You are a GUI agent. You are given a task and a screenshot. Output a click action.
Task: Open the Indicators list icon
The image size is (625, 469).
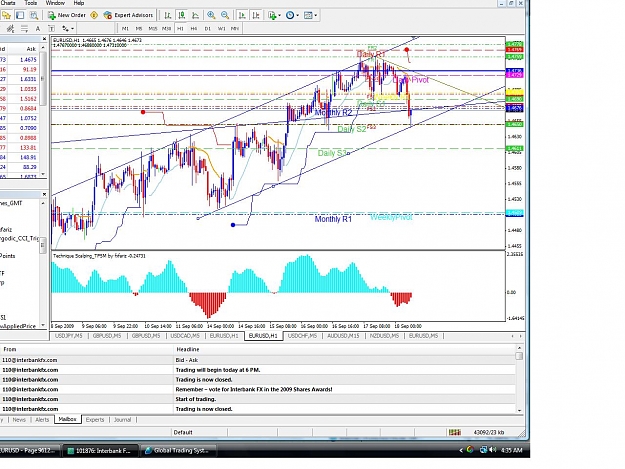point(272,15)
